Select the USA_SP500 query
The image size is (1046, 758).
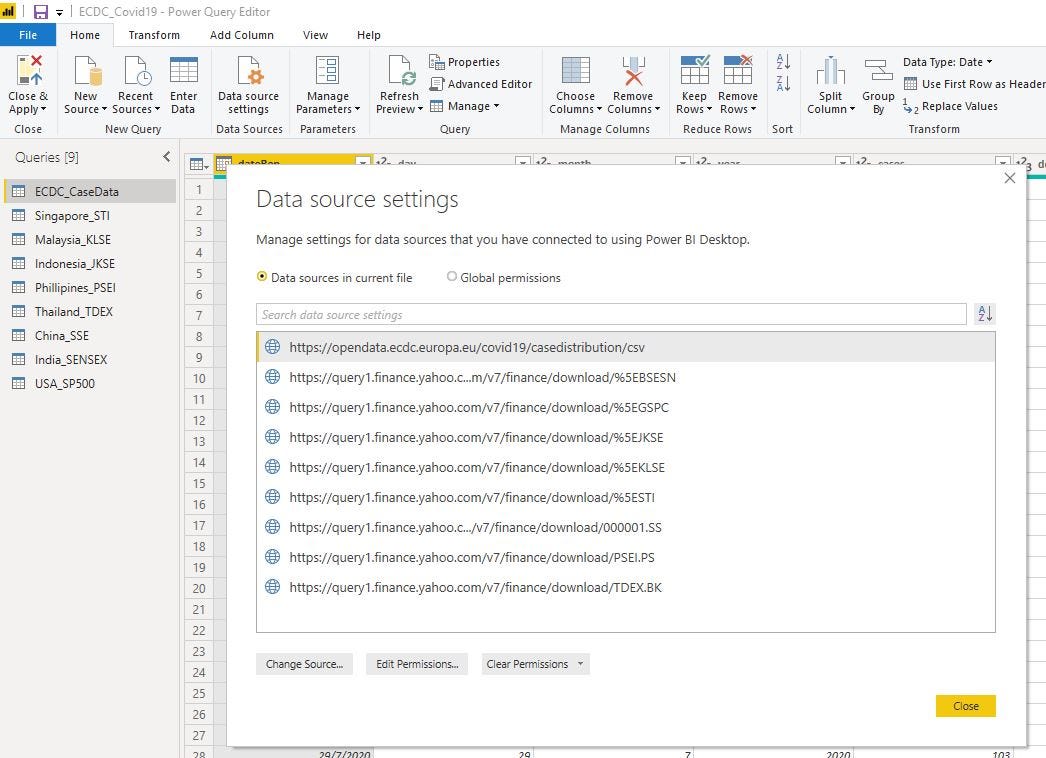tap(90, 384)
